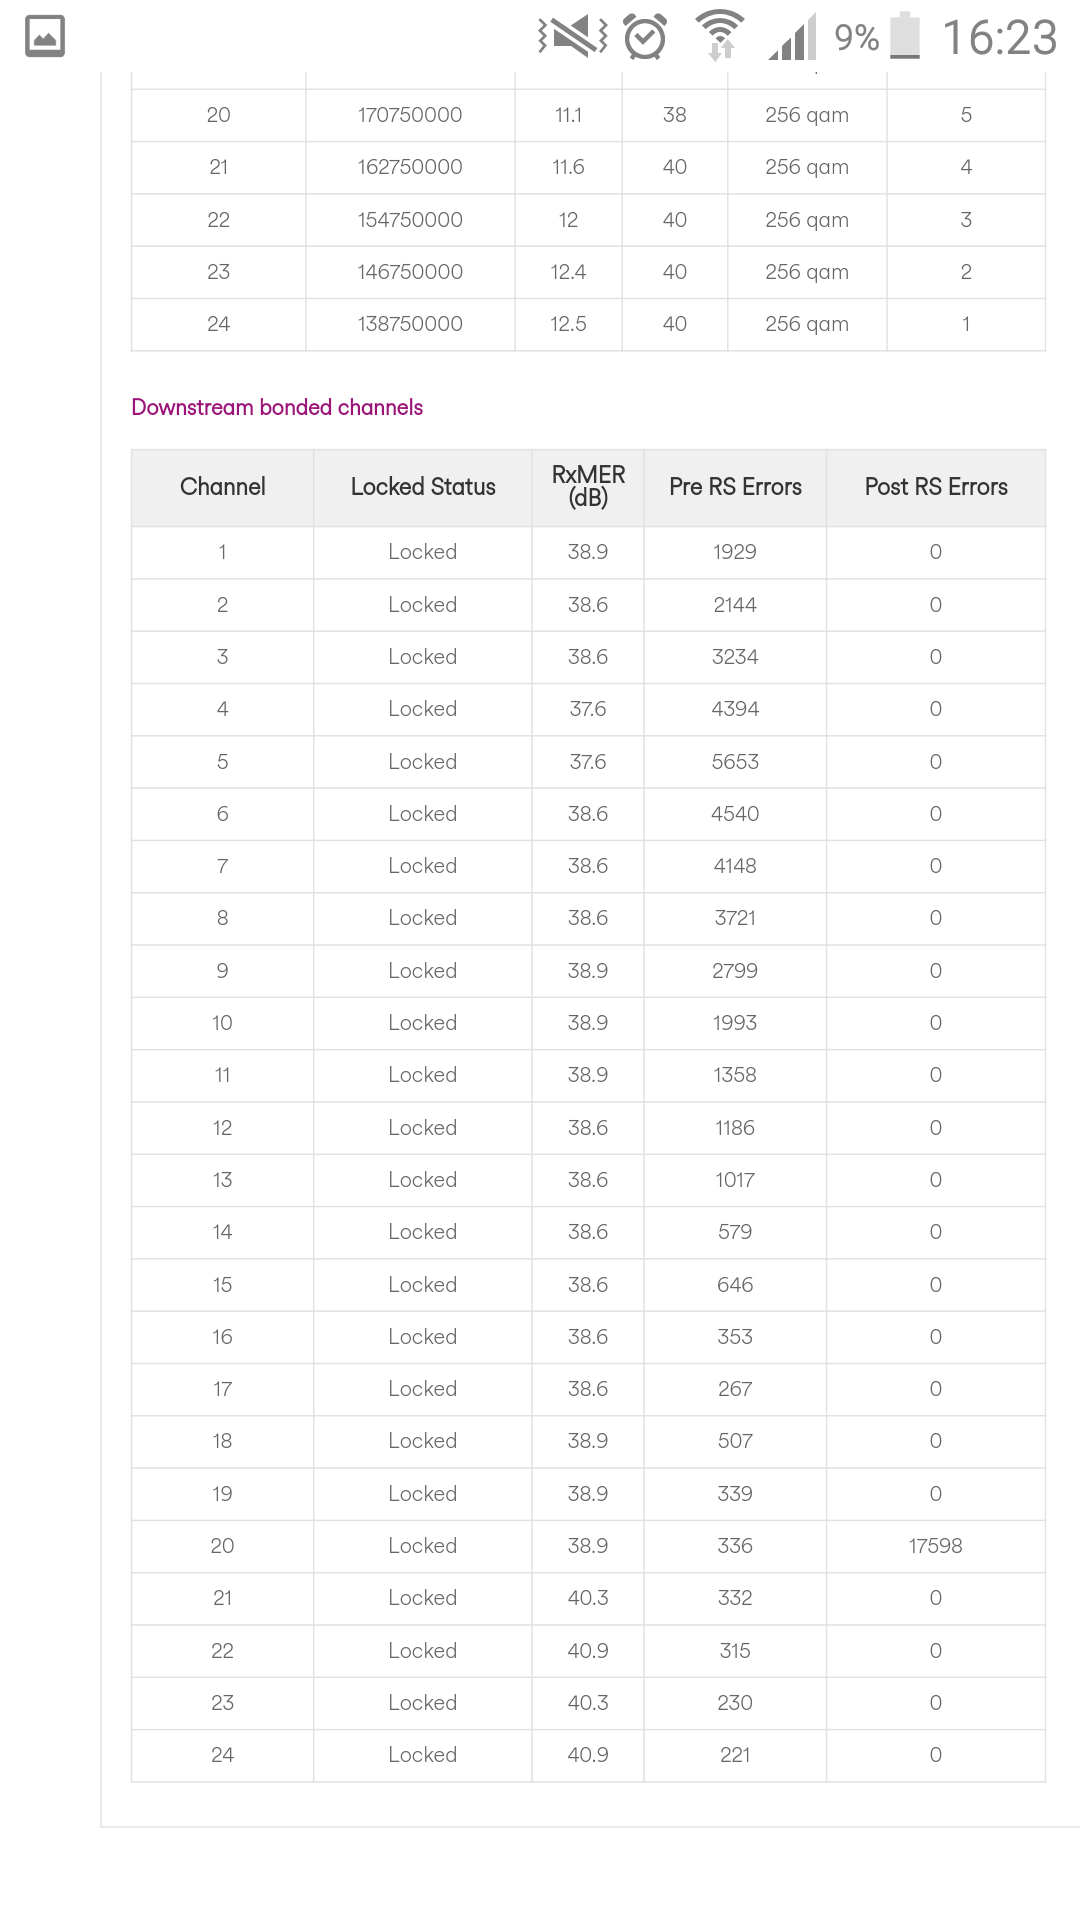Select the Locked status for channel 1
Screen dimensions: 1080x1920
coord(423,552)
